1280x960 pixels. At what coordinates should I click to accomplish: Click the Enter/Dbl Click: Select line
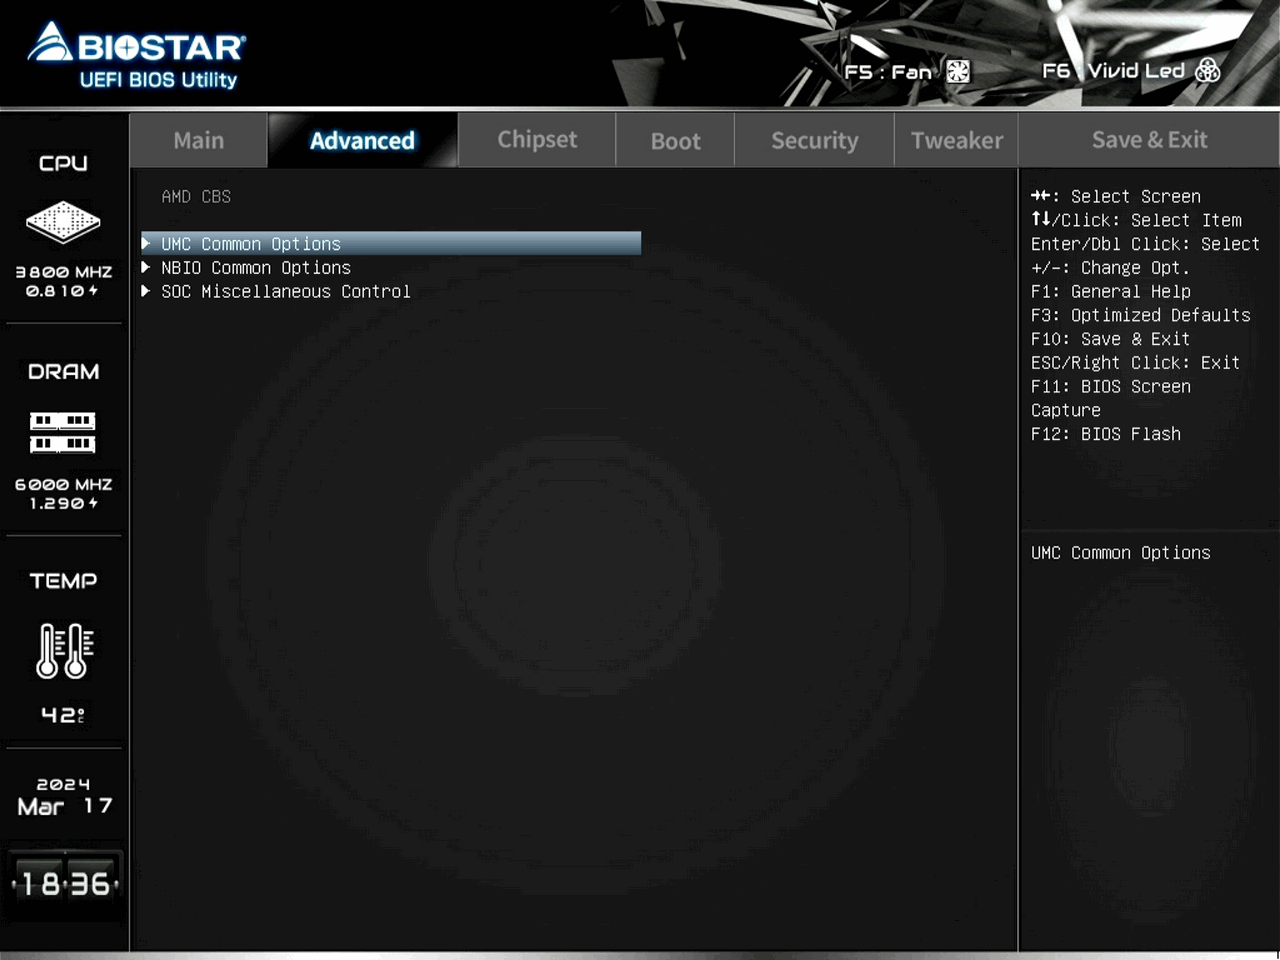[1146, 244]
